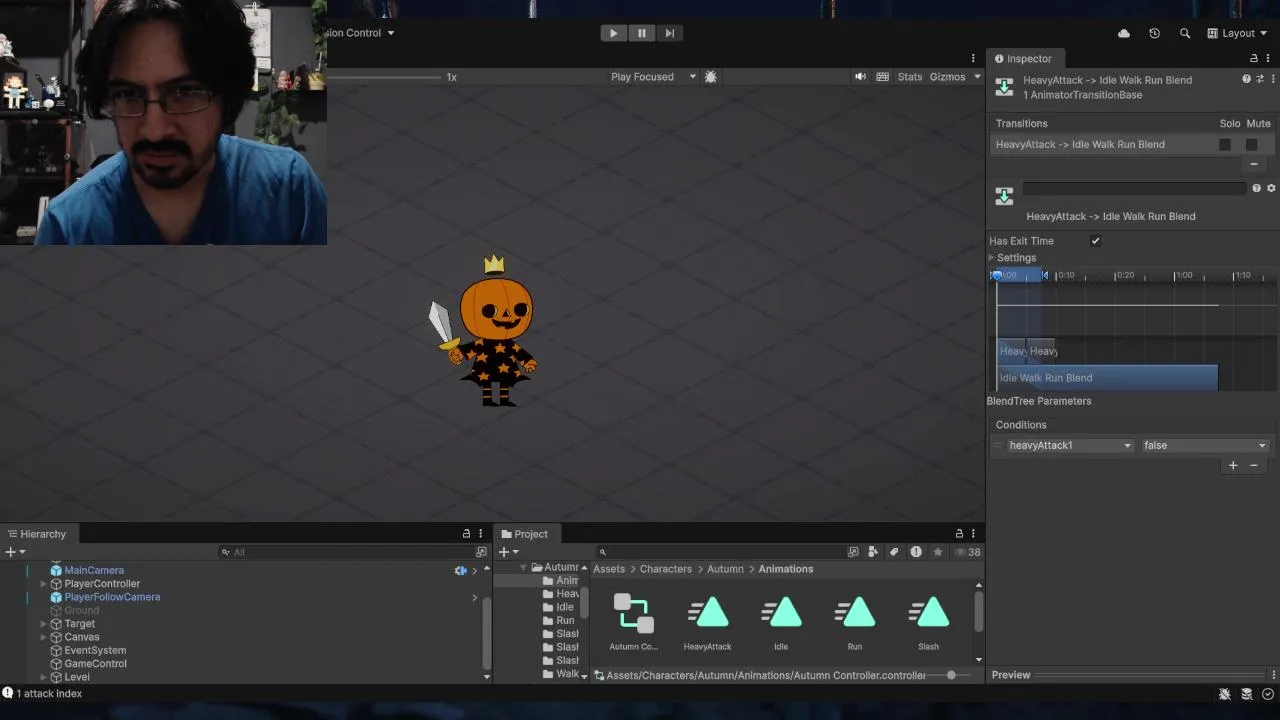Image resolution: width=1280 pixels, height=720 pixels.
Task: Toggle the Stats overlay
Action: click(x=910, y=77)
